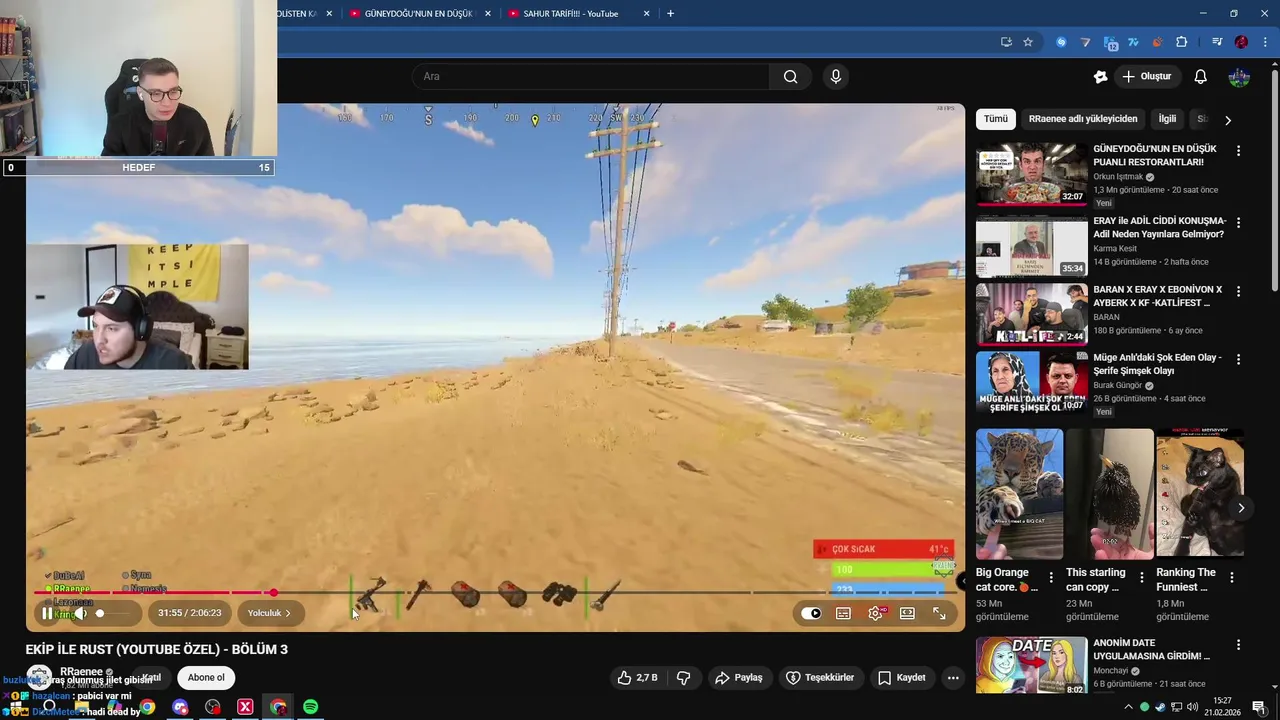Open options for BARAN X ERAY video
This screenshot has width=1280, height=720.
coord(1238,291)
